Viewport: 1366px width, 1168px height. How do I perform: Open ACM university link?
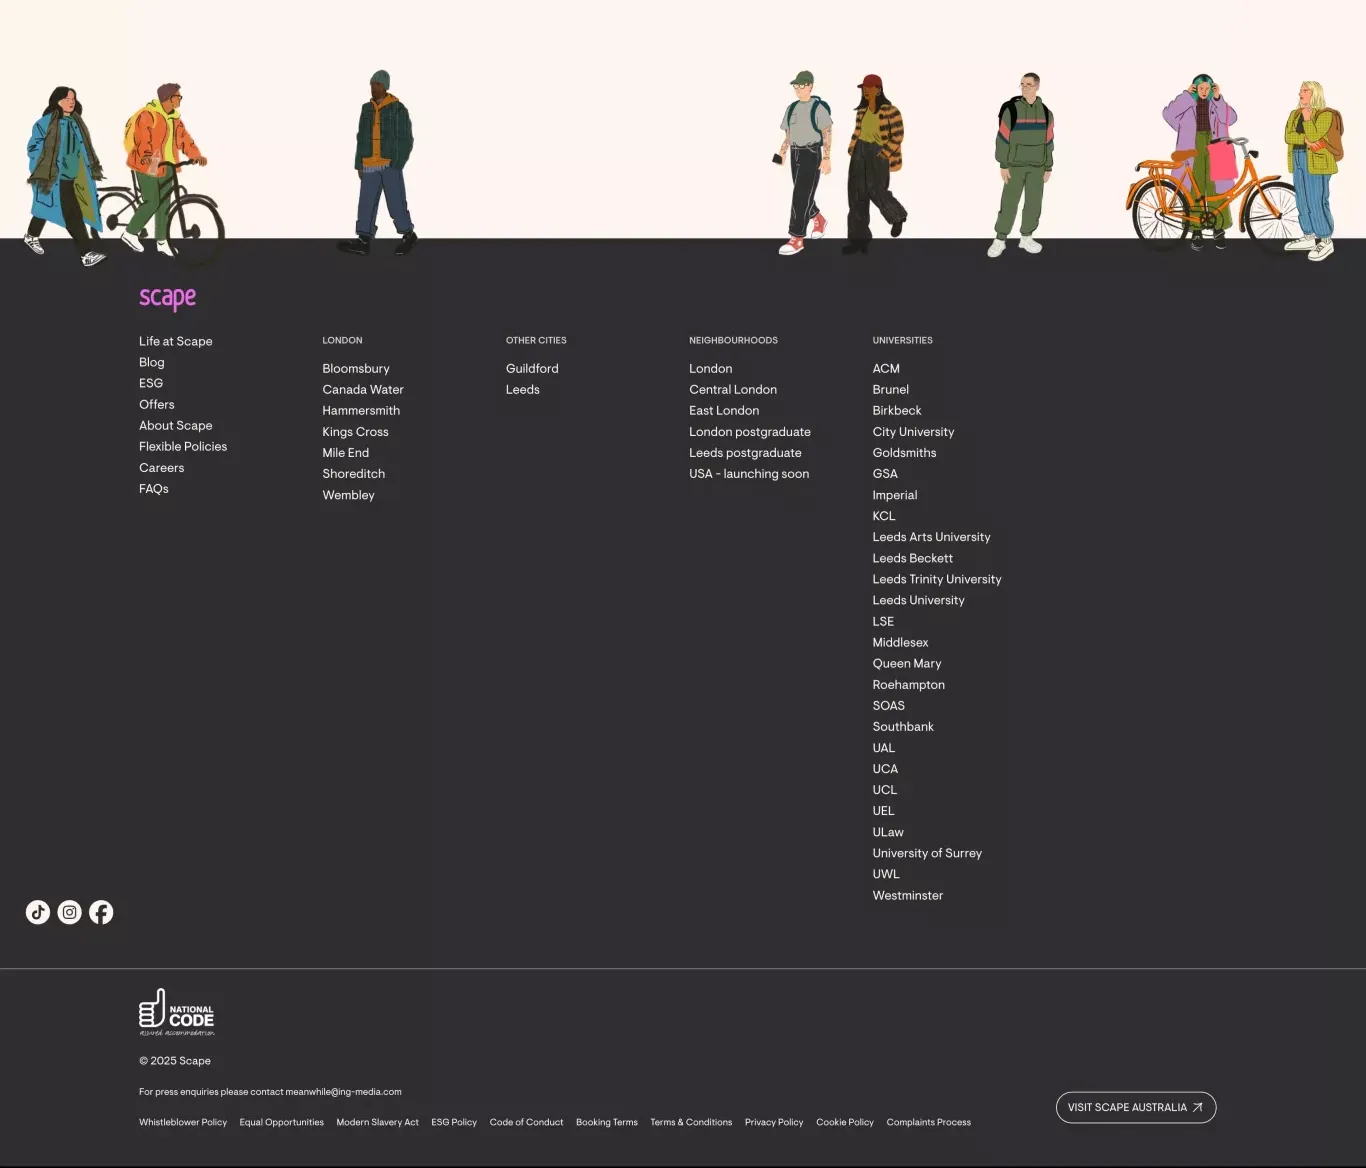coord(886,368)
